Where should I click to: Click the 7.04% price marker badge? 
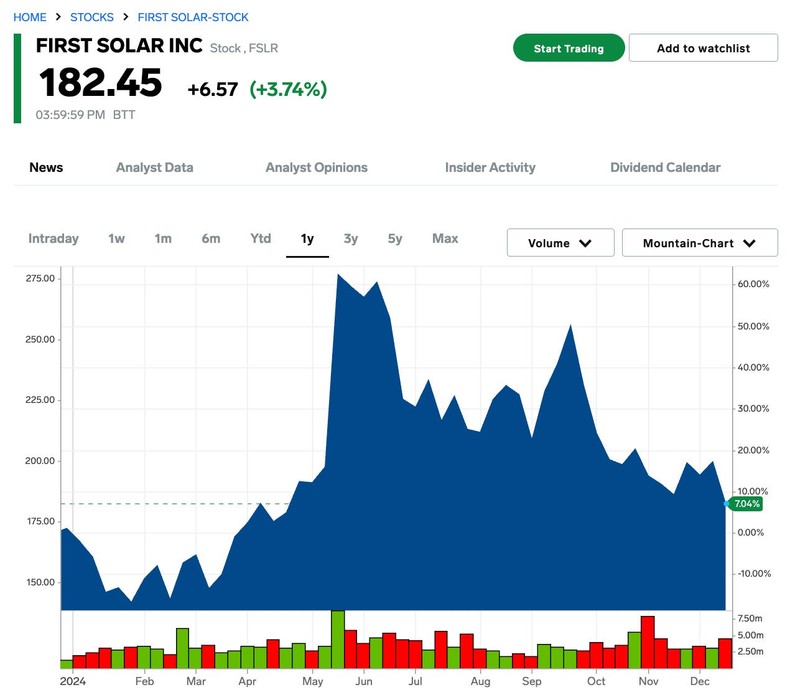[746, 503]
